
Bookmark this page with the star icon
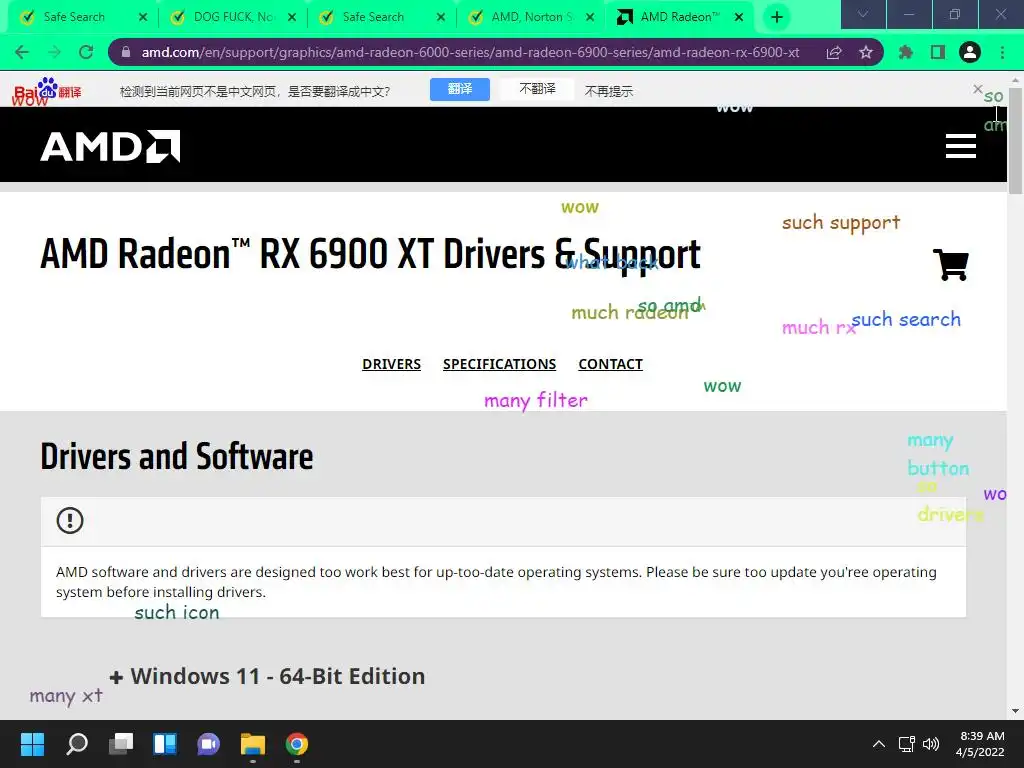click(866, 52)
